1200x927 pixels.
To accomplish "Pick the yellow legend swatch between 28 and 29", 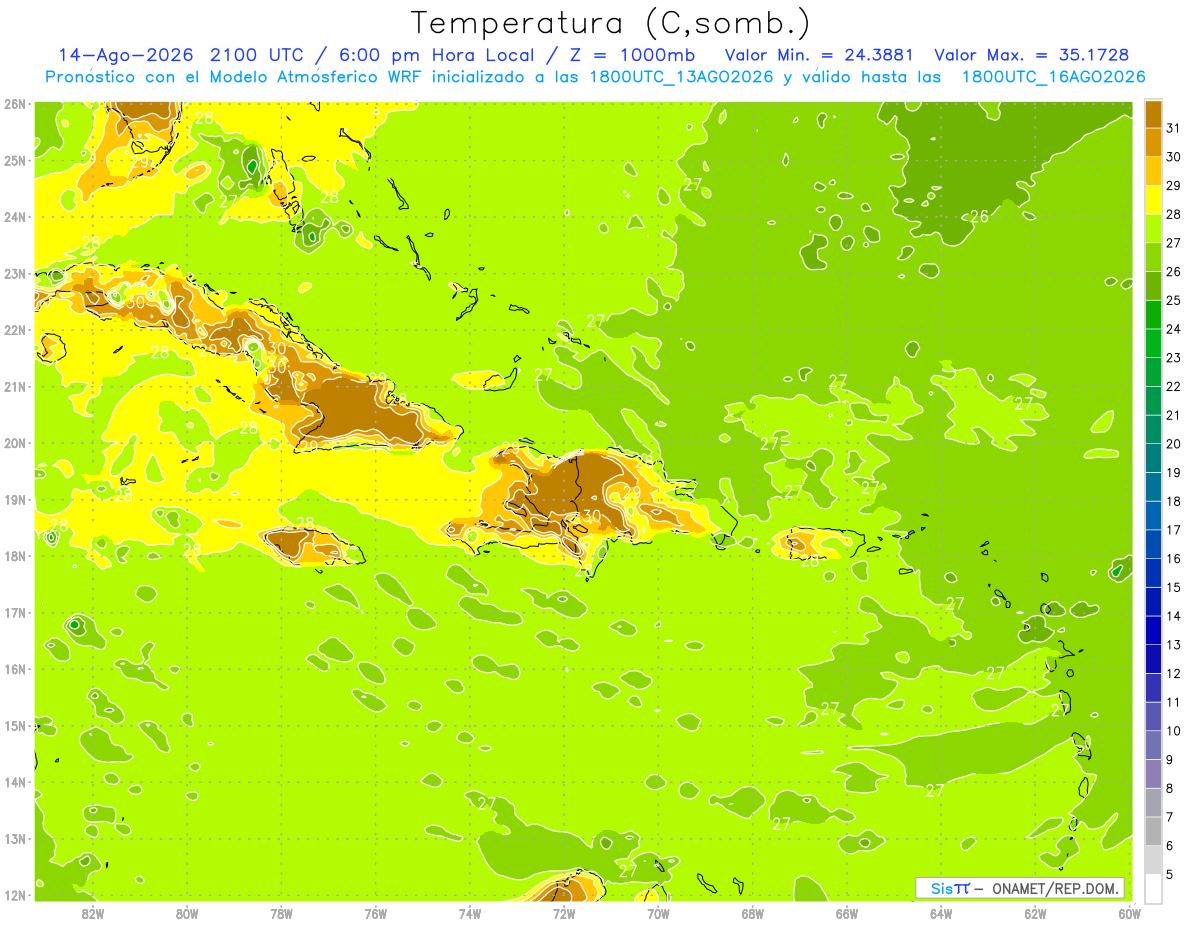I will tap(1153, 199).
